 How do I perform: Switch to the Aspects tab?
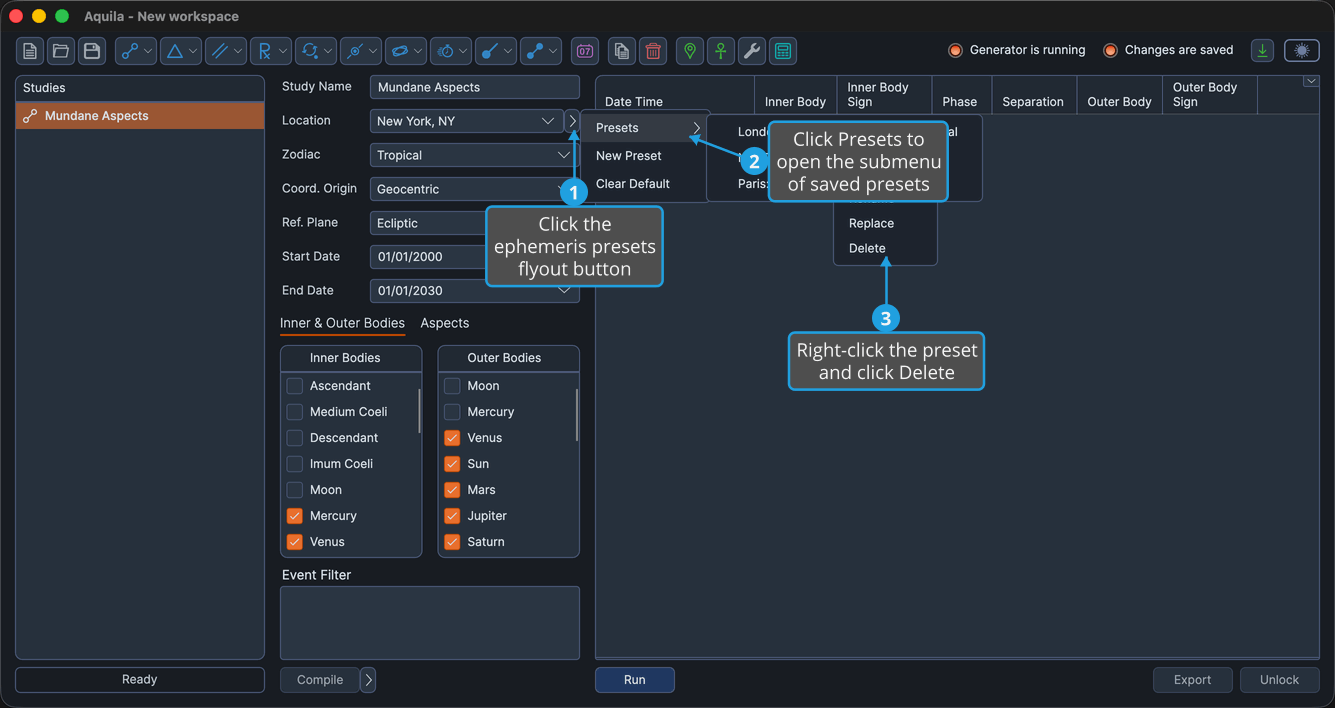(445, 323)
